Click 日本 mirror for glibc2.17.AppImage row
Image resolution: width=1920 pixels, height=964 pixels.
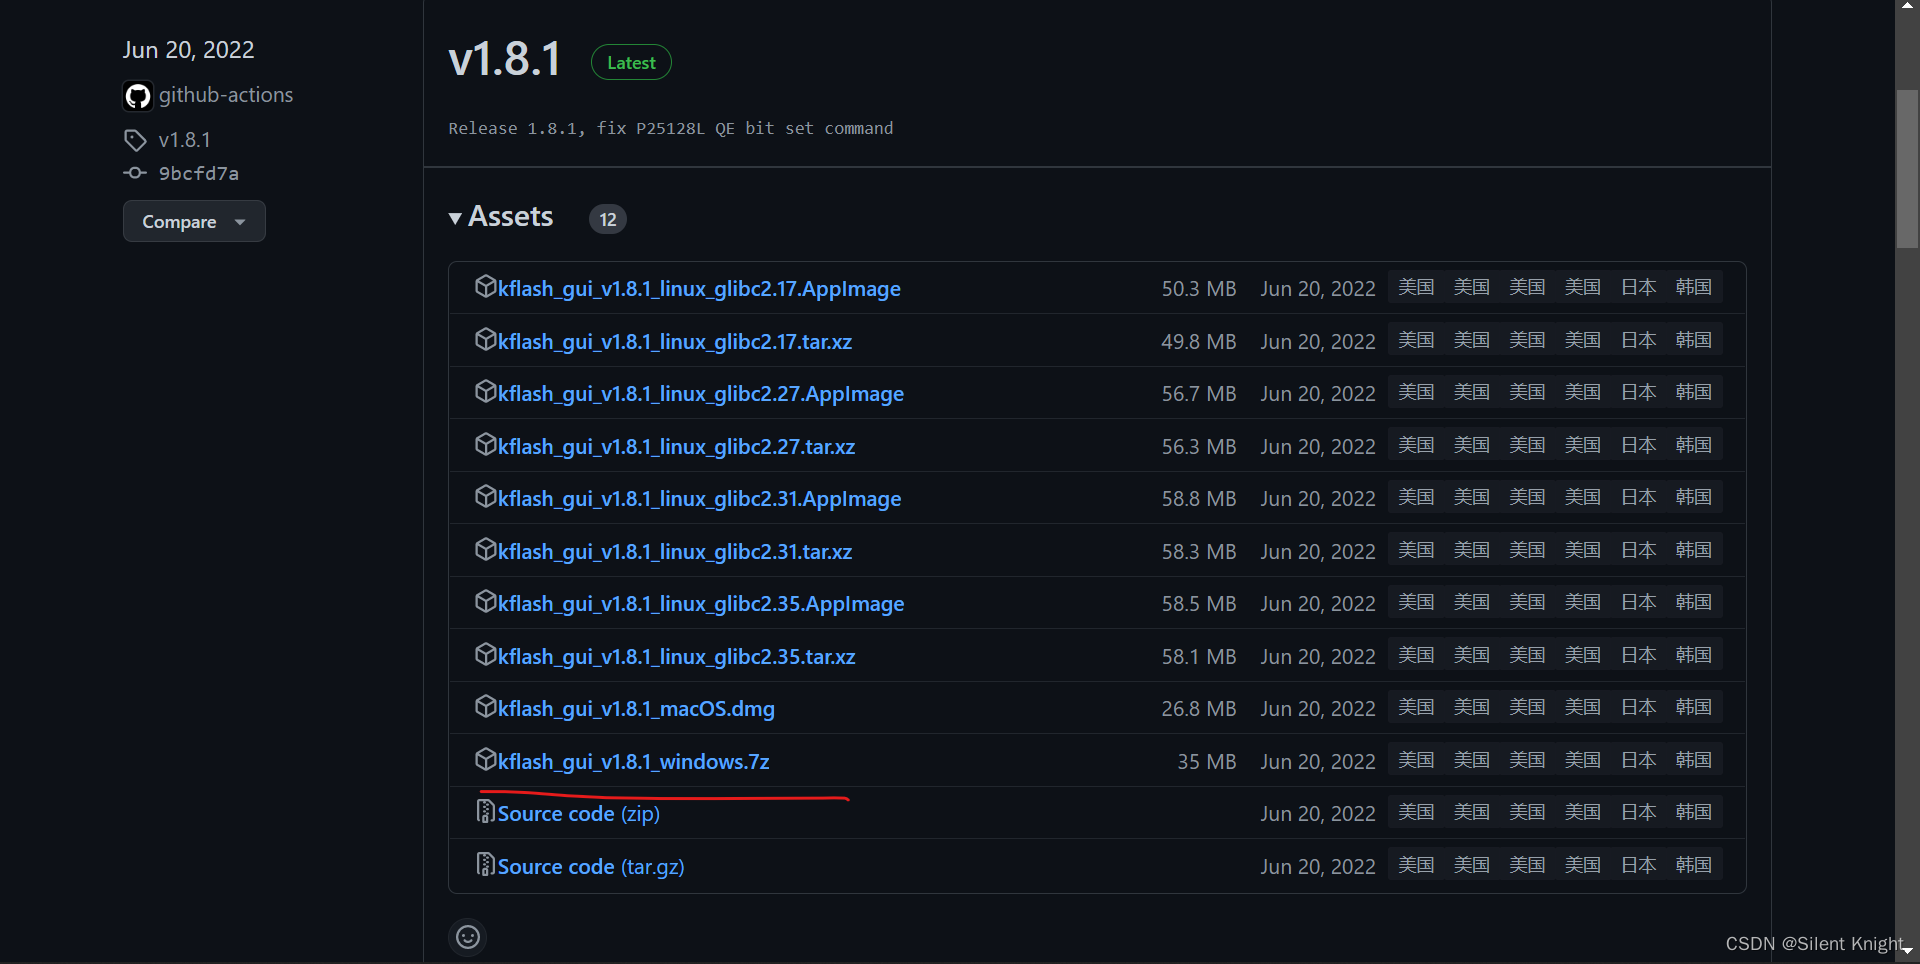pyautogui.click(x=1638, y=287)
